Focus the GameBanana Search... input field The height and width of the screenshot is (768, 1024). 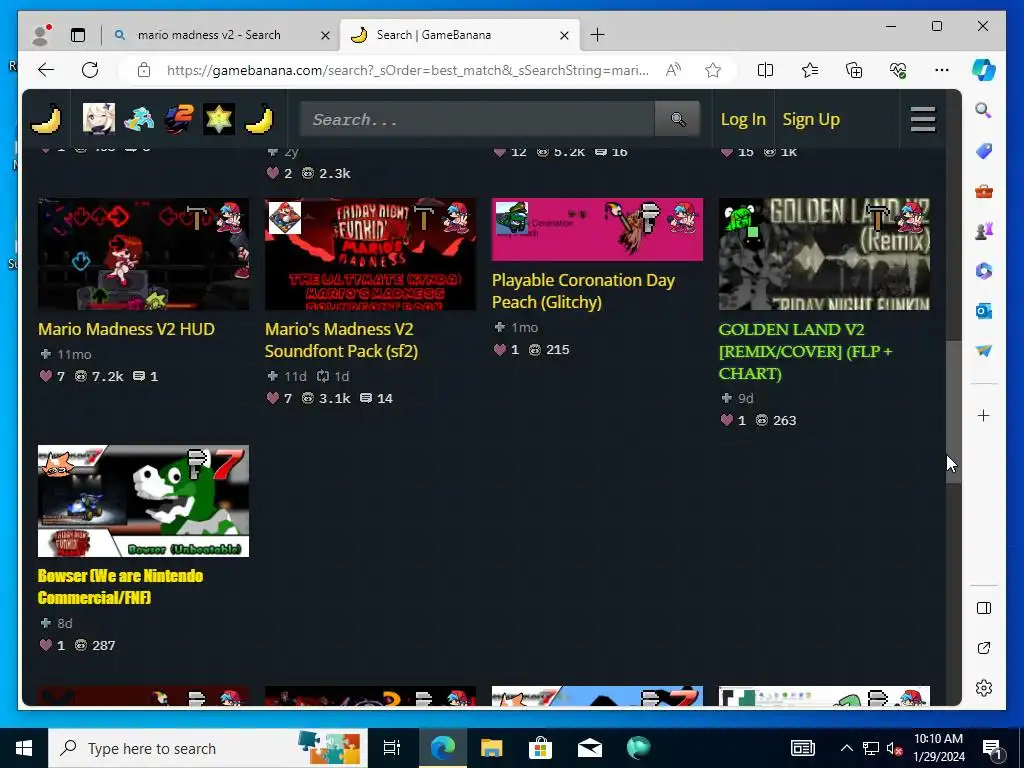point(477,119)
